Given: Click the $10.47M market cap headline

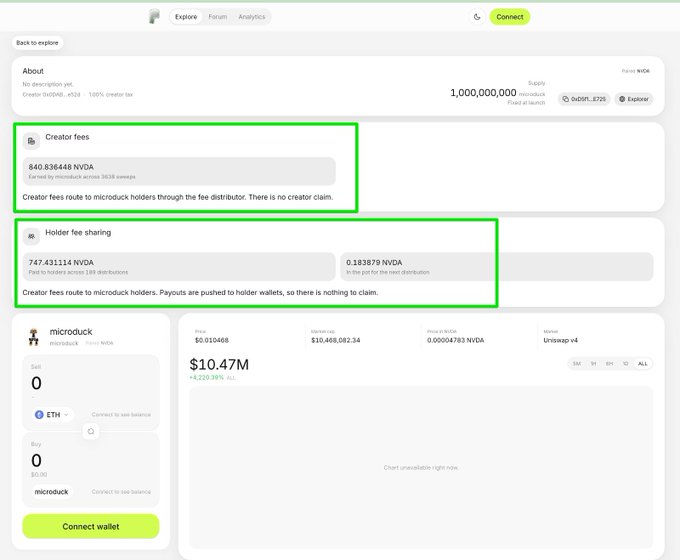Looking at the screenshot, I should tap(219, 364).
